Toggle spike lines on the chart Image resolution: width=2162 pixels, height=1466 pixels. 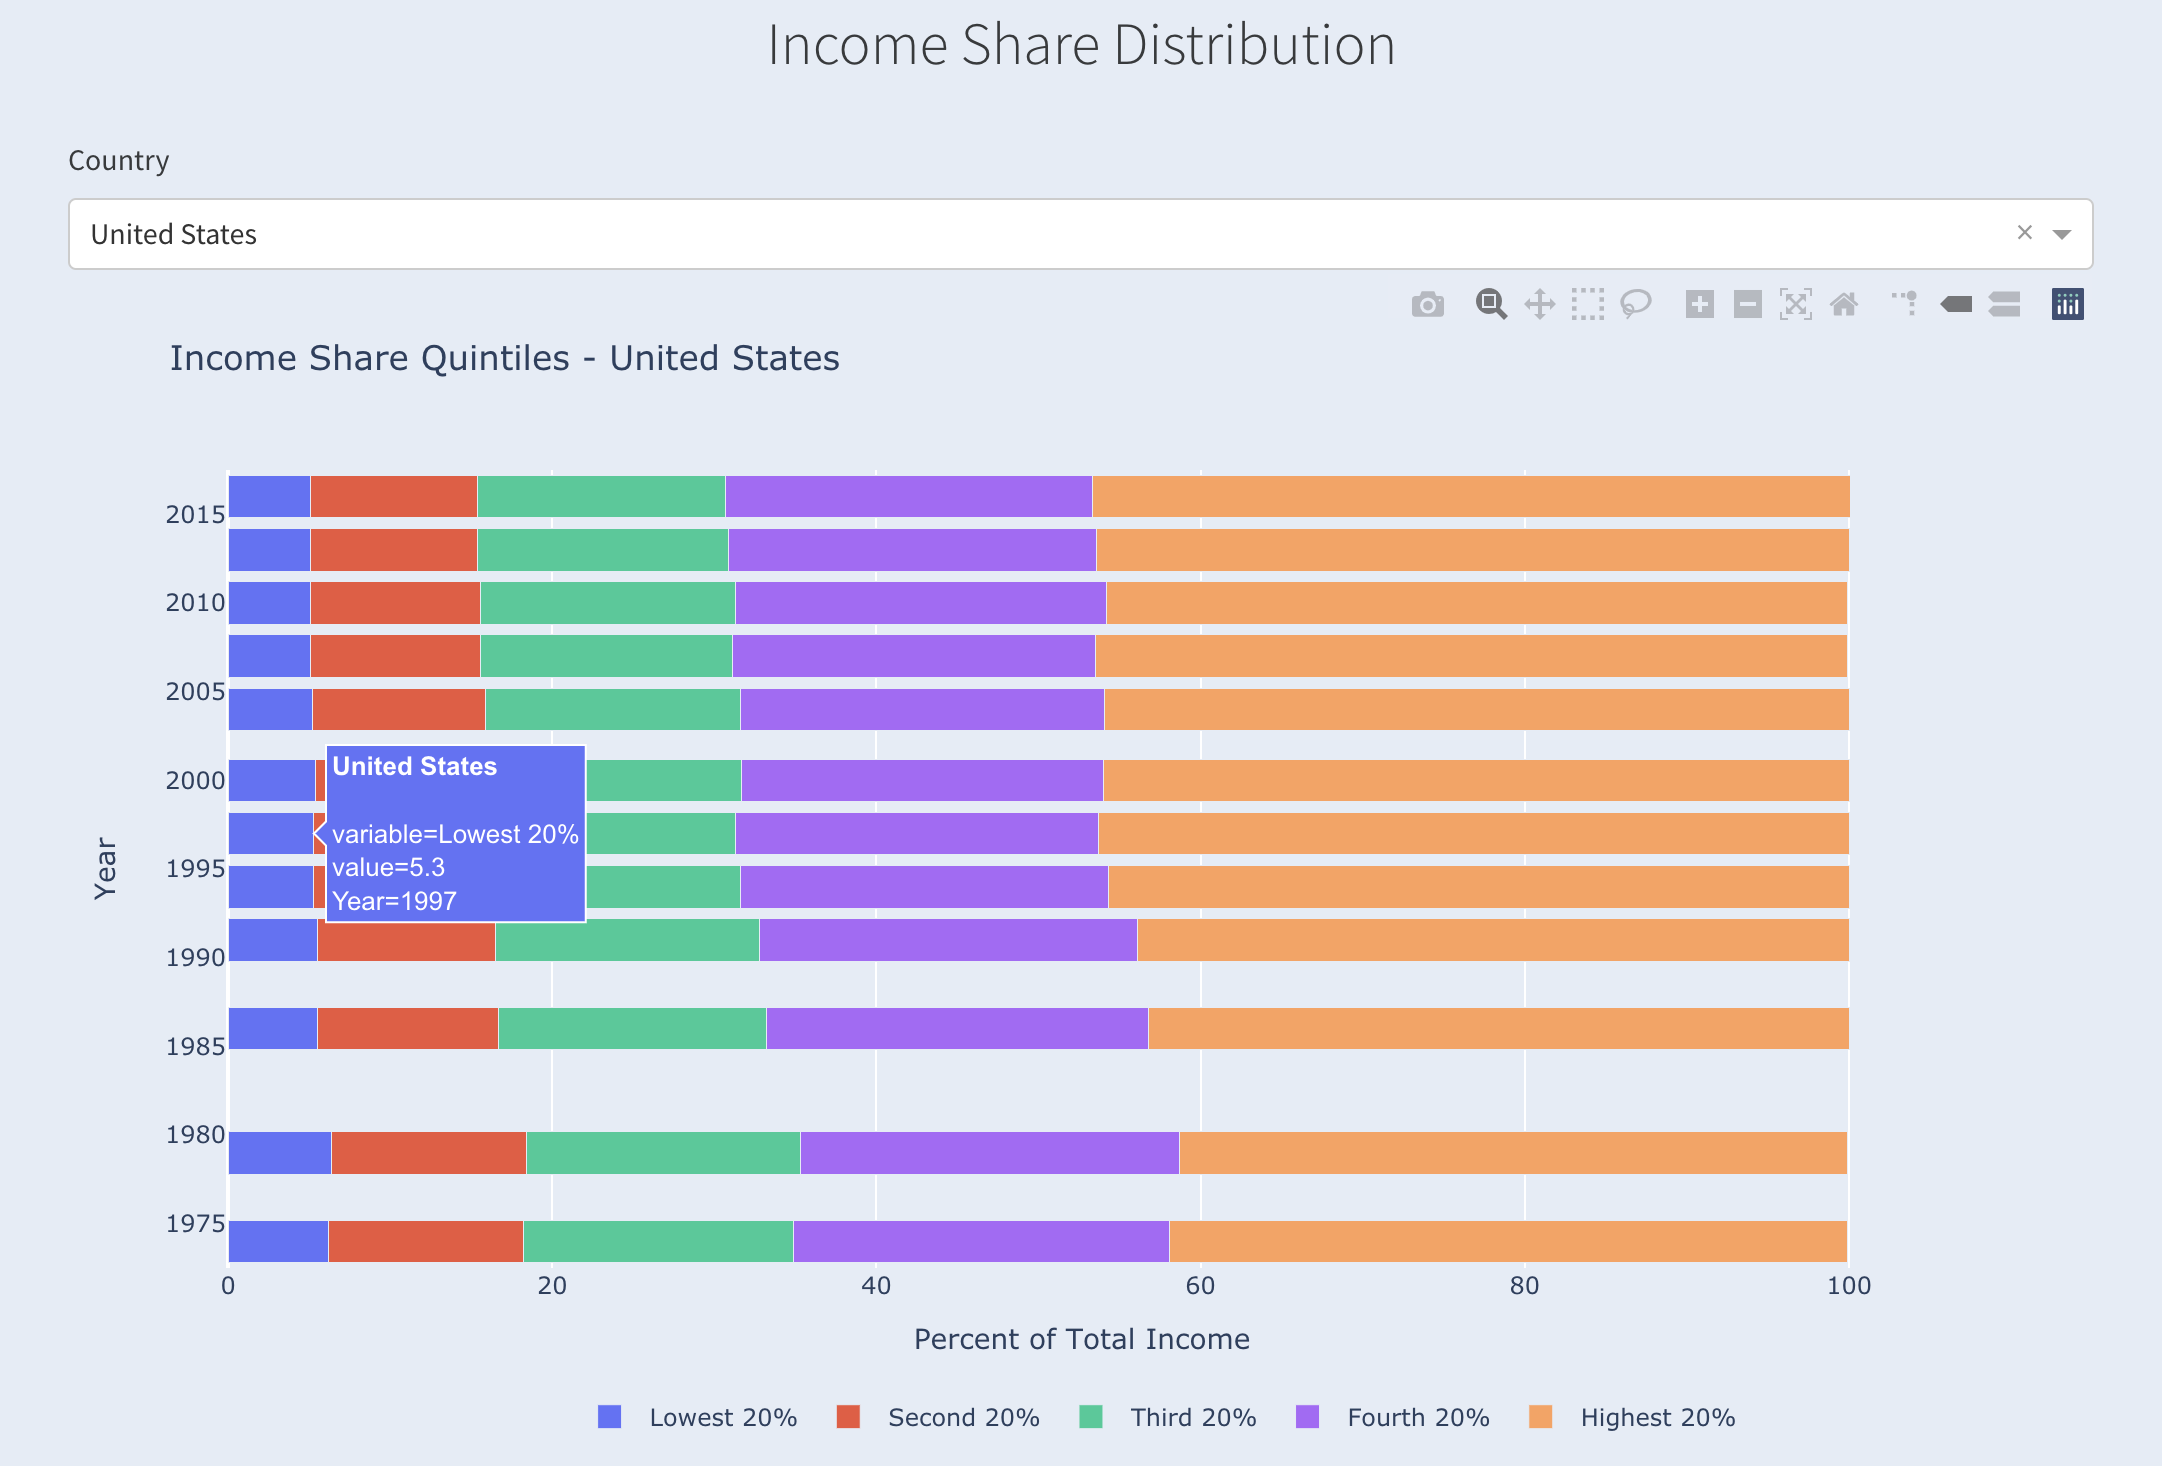[x=1905, y=304]
